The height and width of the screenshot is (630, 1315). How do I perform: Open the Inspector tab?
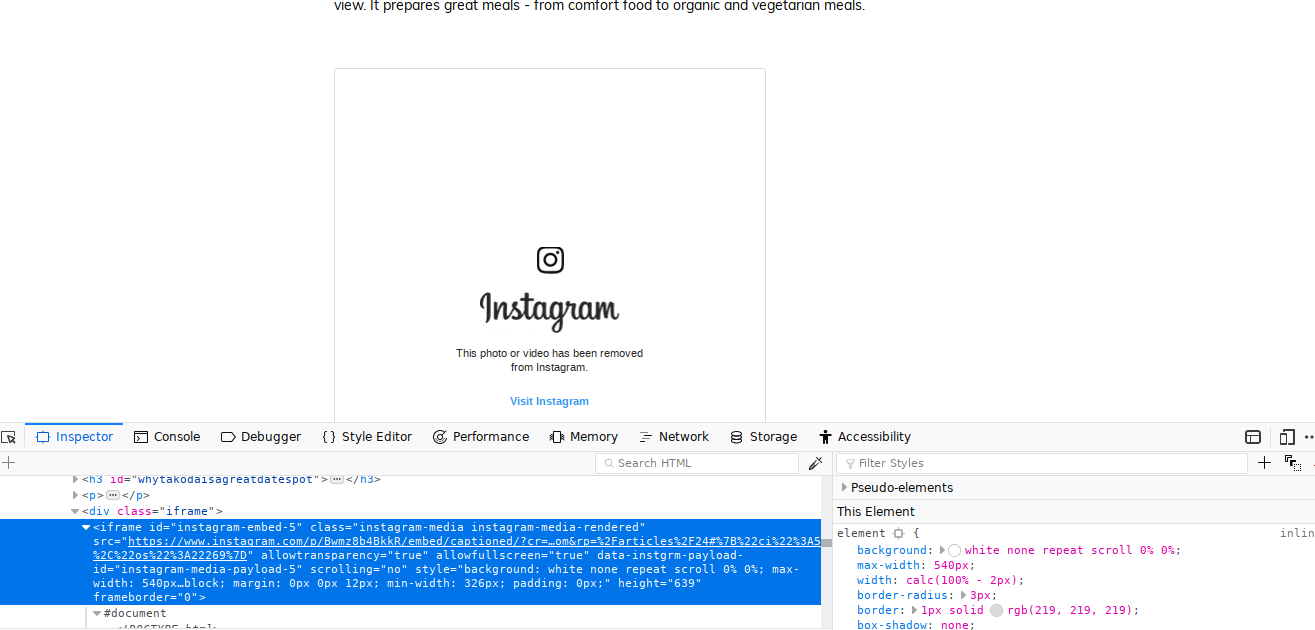coord(74,437)
